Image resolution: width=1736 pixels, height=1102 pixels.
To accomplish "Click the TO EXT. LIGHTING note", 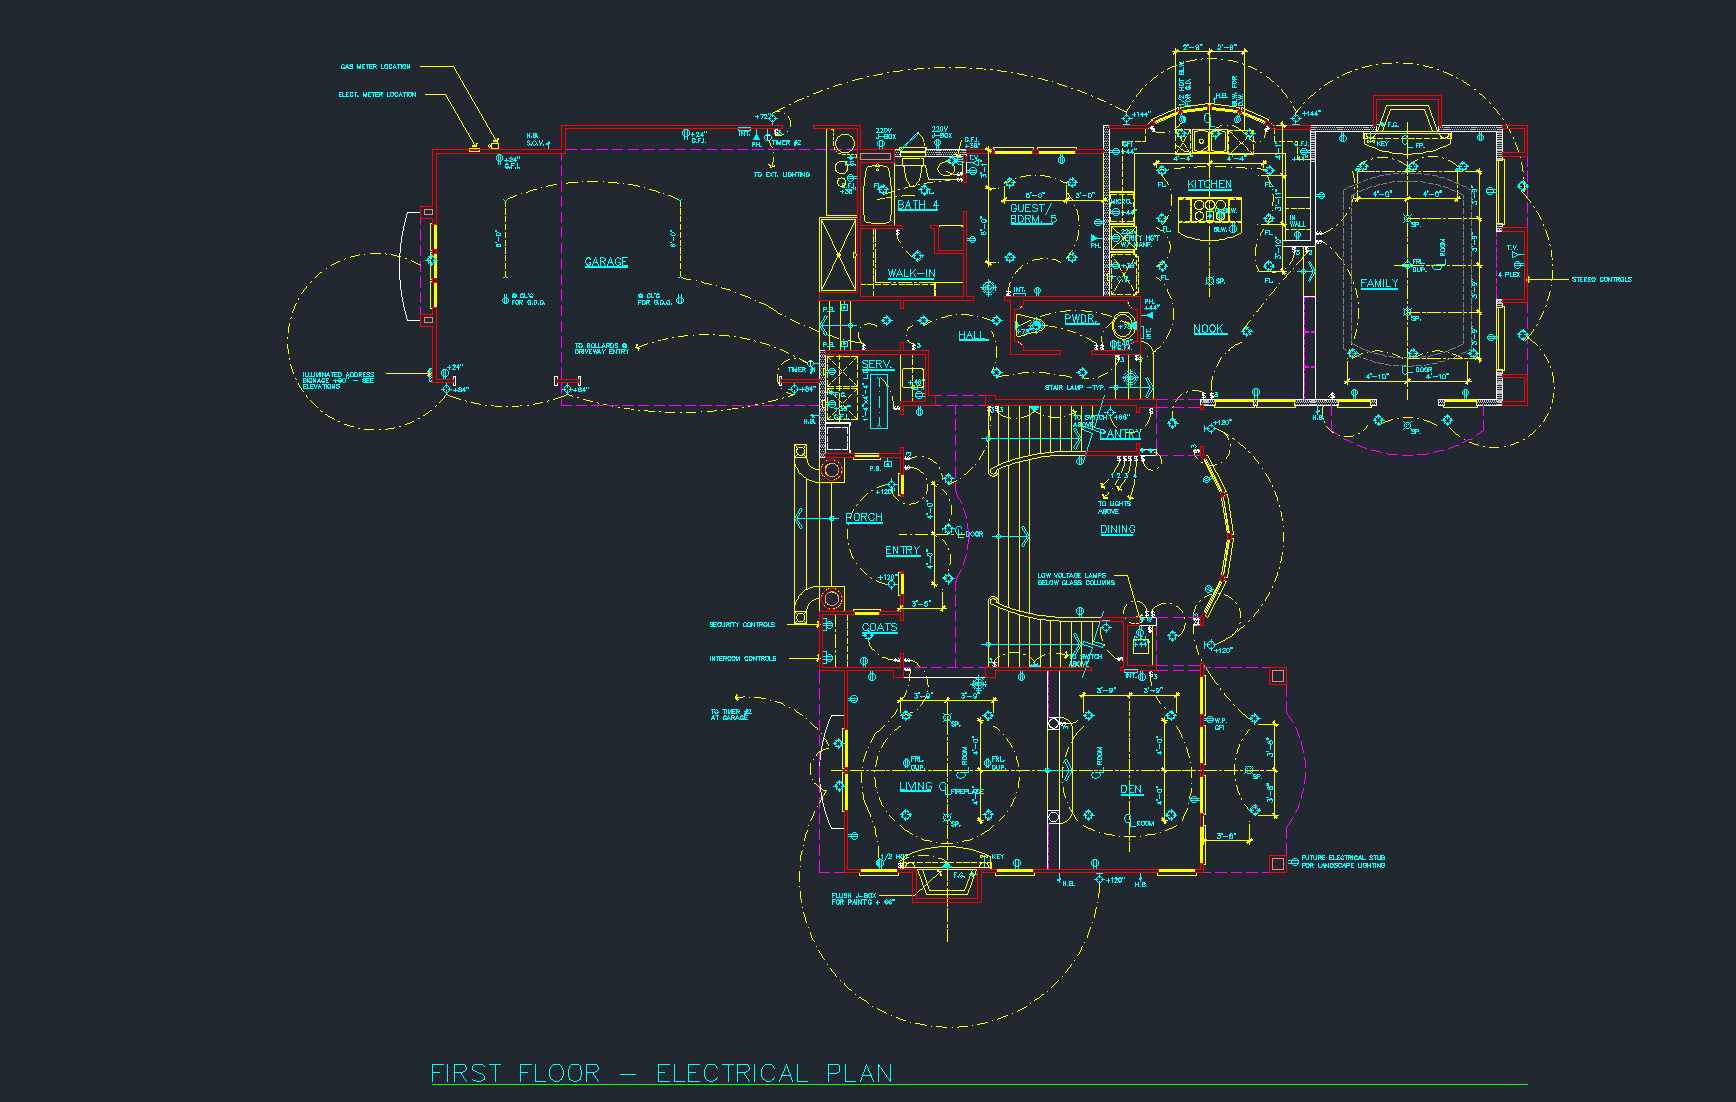I will 782,175.
